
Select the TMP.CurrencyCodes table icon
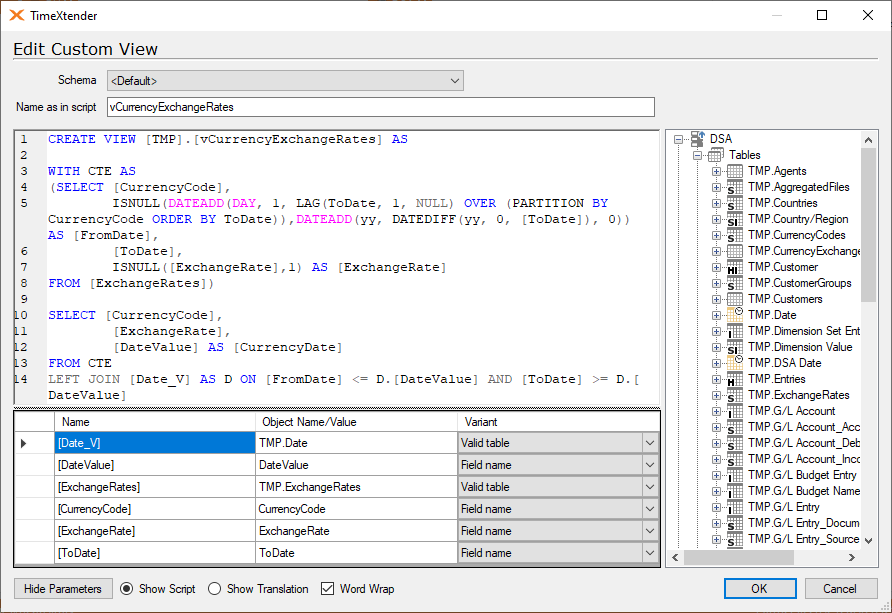(x=735, y=235)
